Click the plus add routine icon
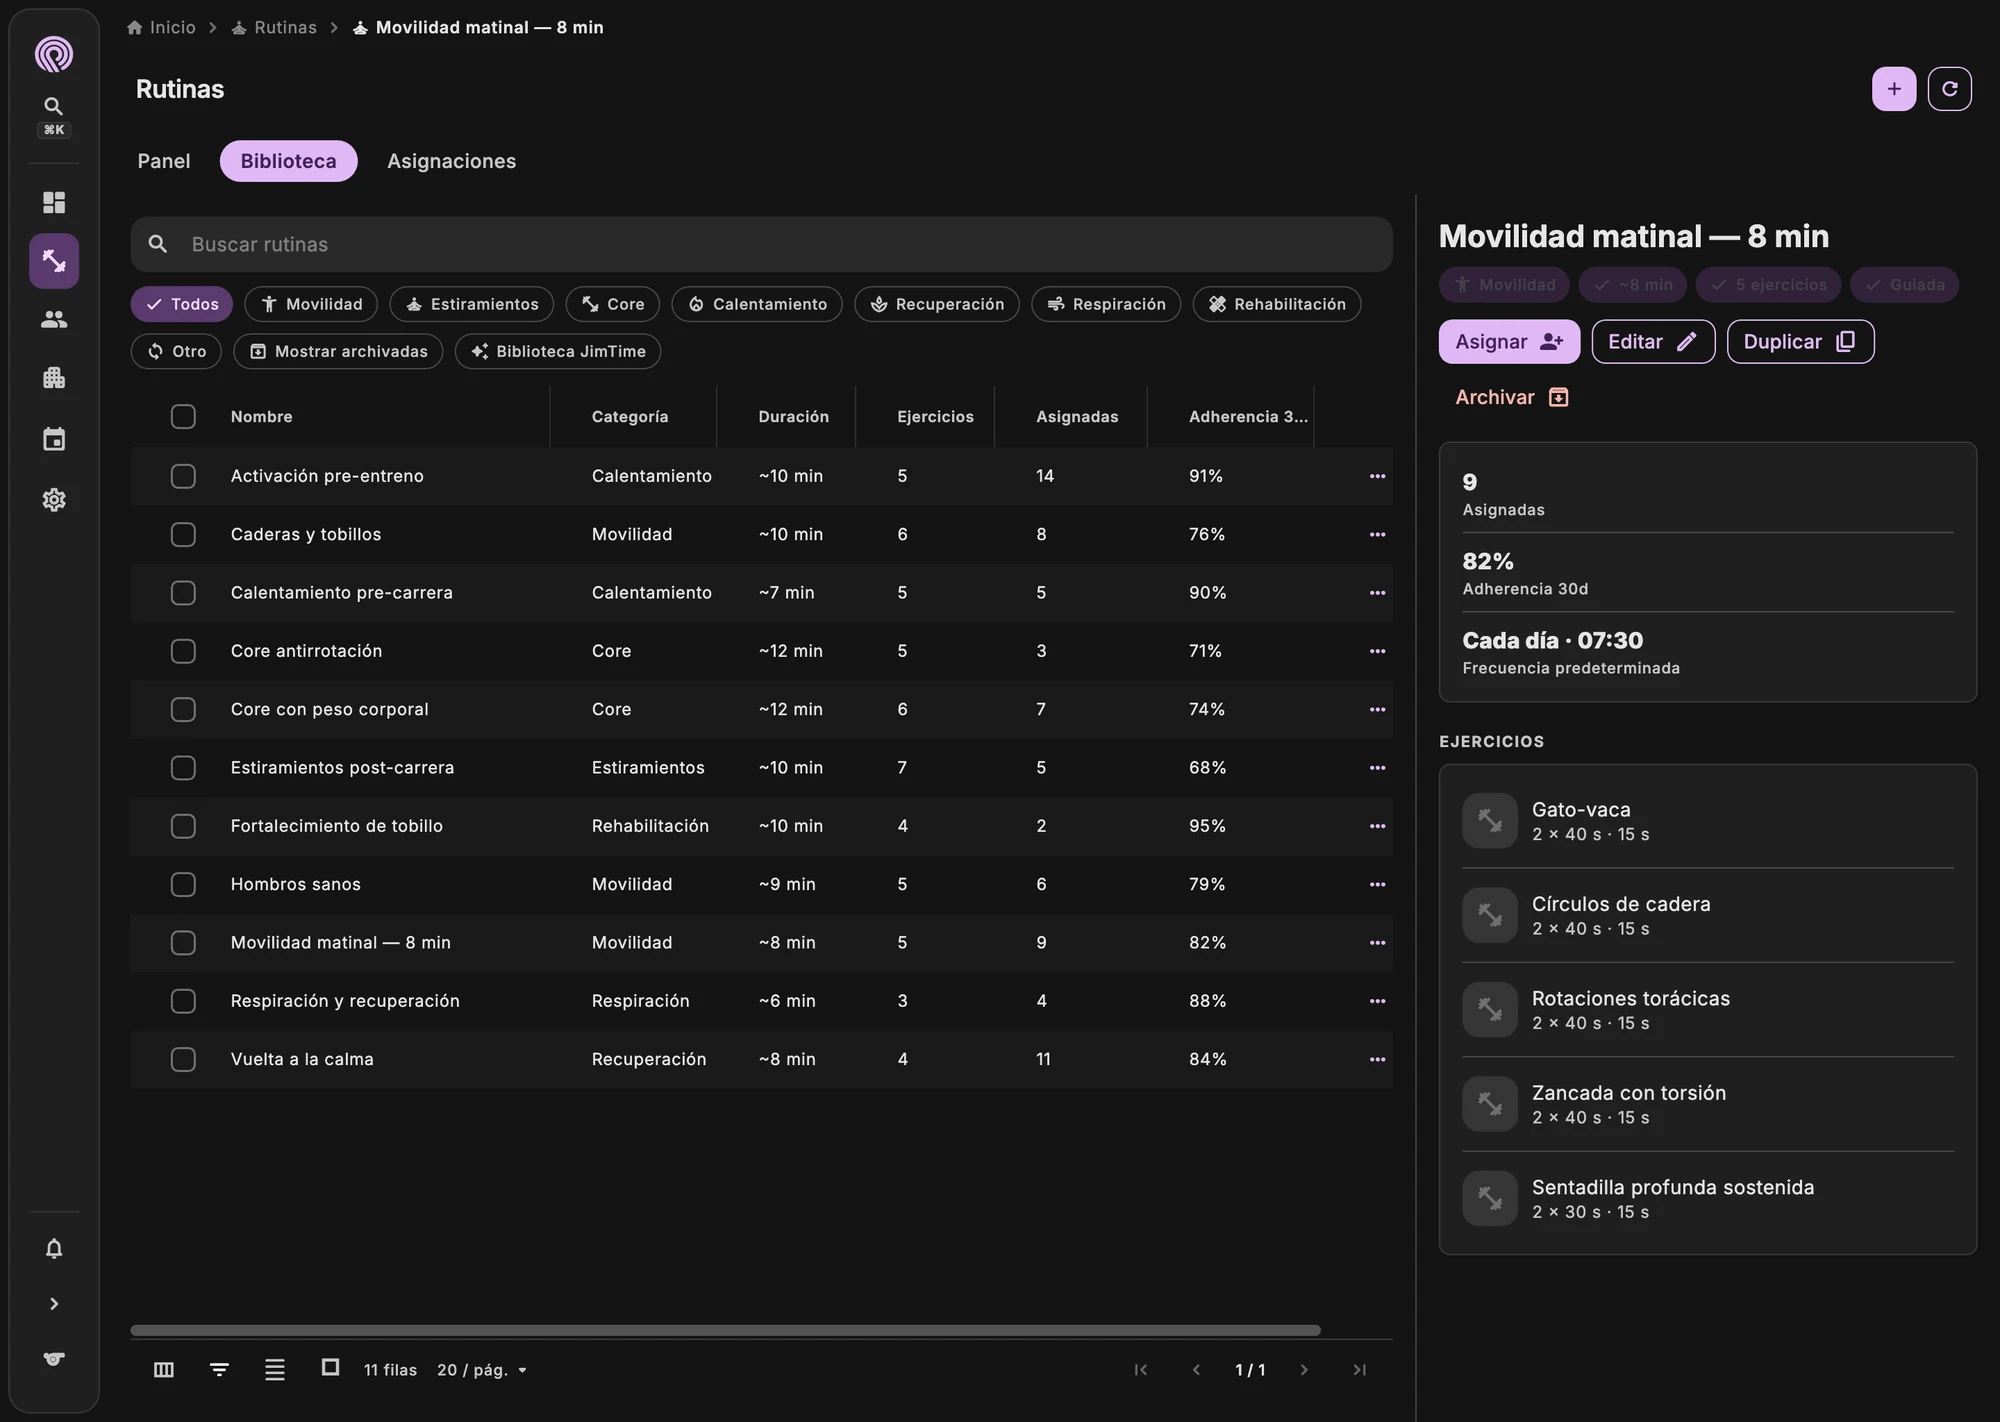 (1894, 89)
